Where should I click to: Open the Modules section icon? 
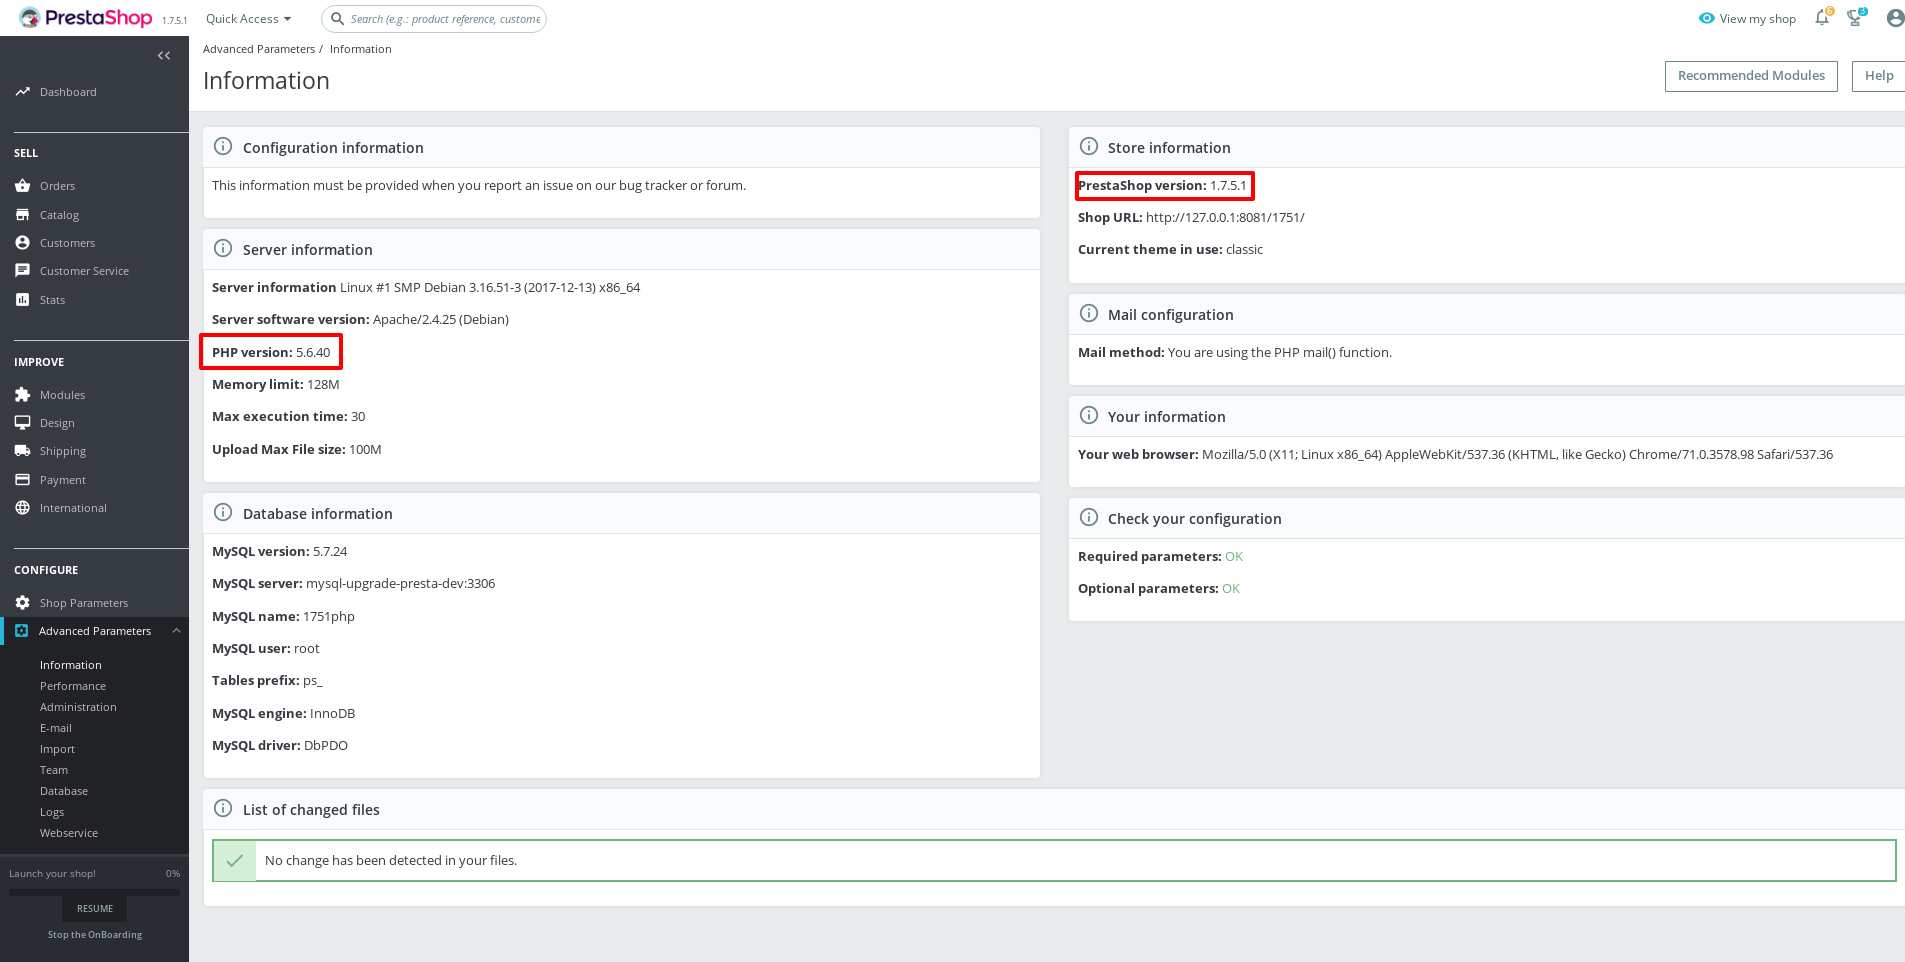(23, 394)
